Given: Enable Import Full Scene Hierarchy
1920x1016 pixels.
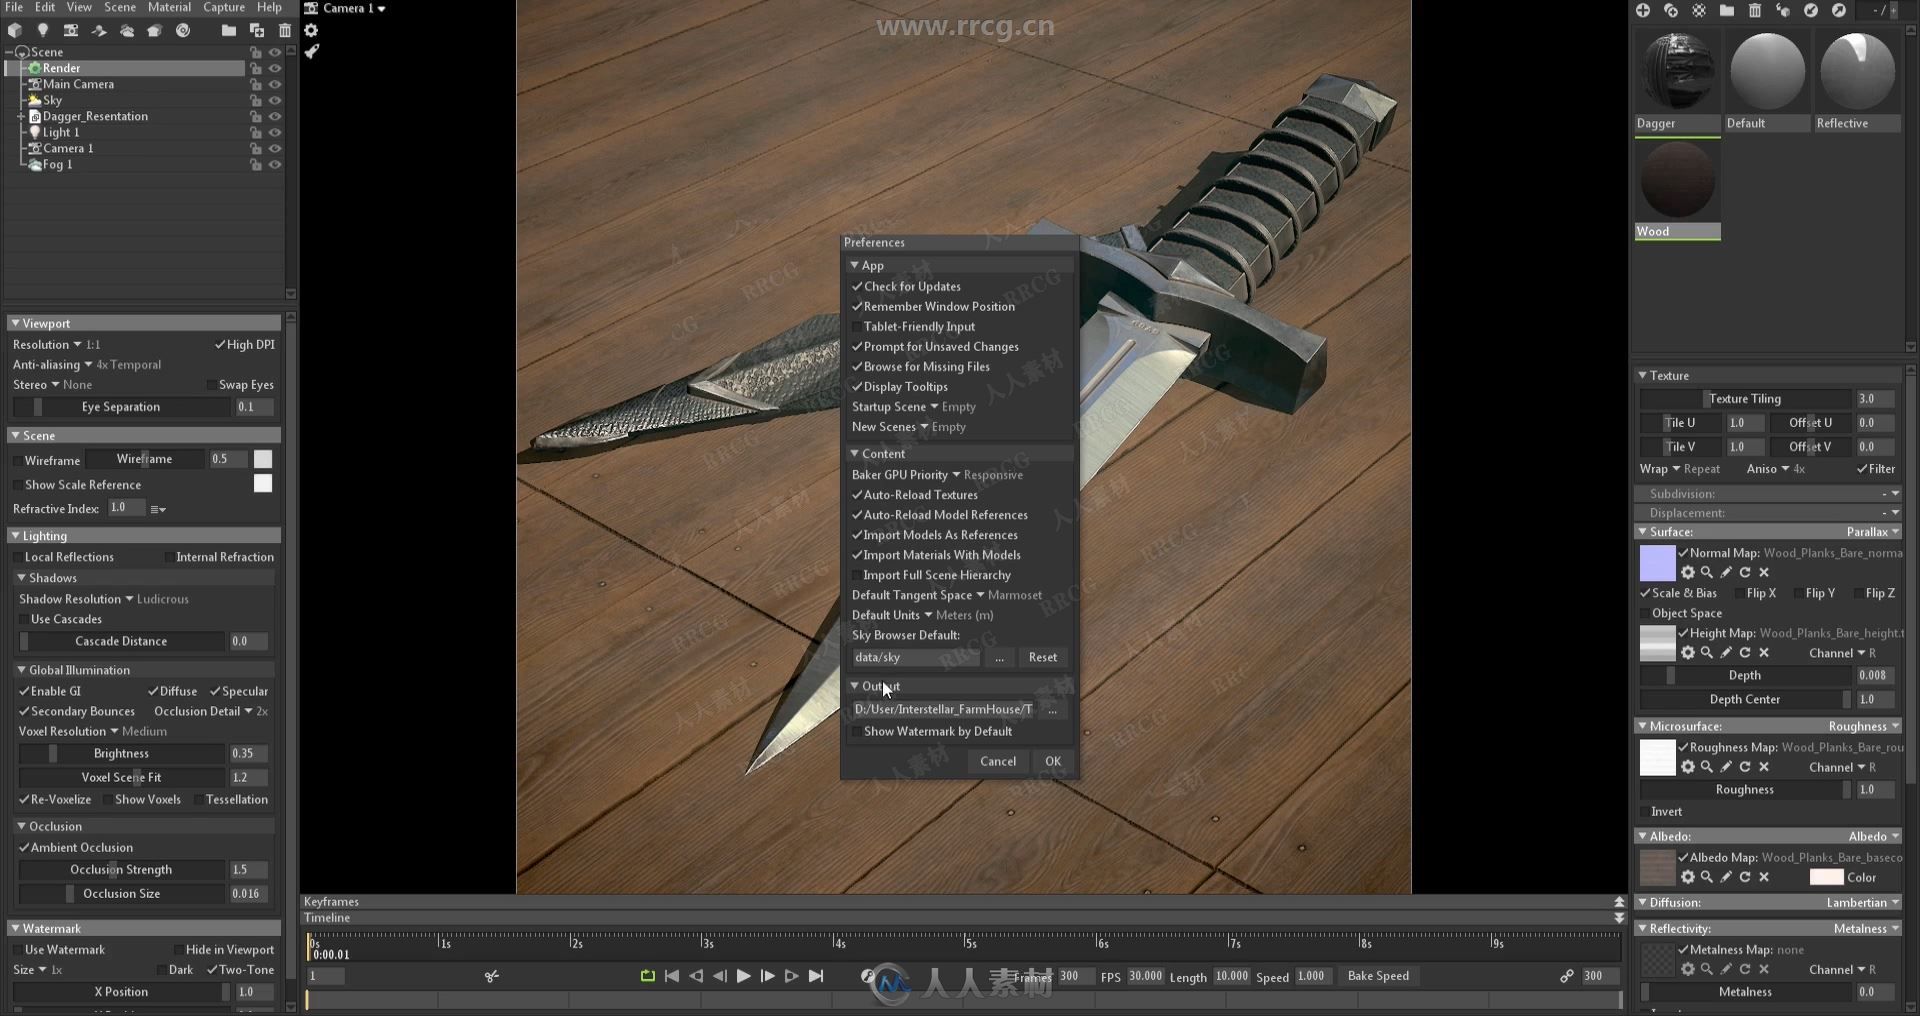Looking at the screenshot, I should tap(857, 575).
